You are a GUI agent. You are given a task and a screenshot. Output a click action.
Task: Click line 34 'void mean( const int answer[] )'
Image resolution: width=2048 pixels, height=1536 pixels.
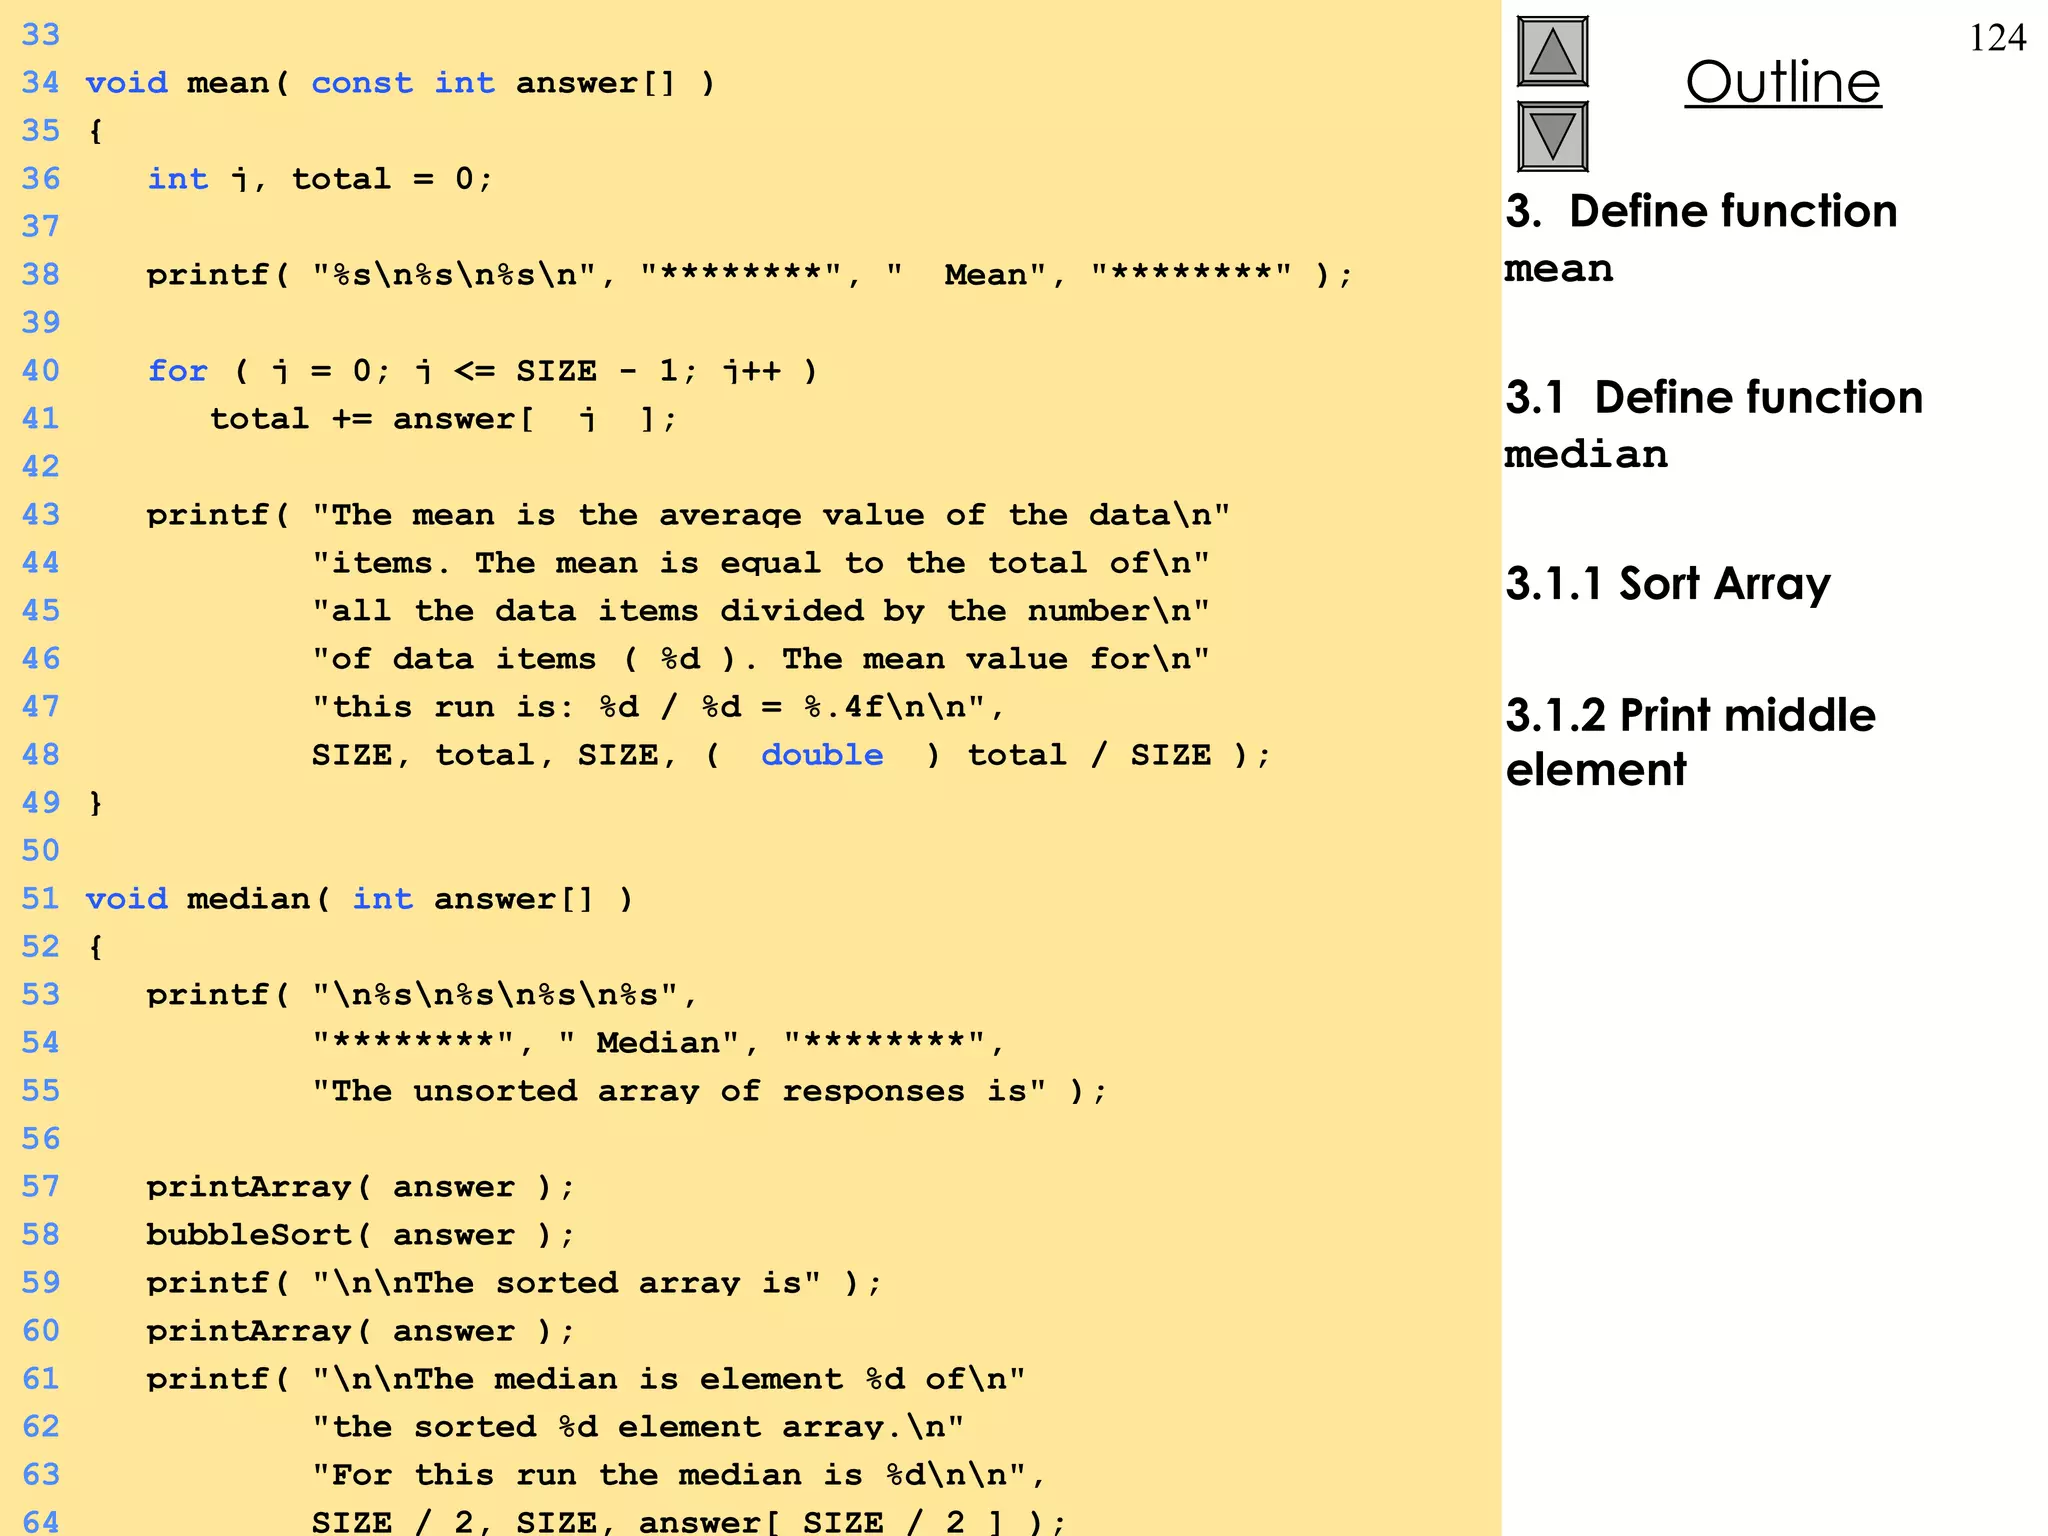pyautogui.click(x=400, y=82)
